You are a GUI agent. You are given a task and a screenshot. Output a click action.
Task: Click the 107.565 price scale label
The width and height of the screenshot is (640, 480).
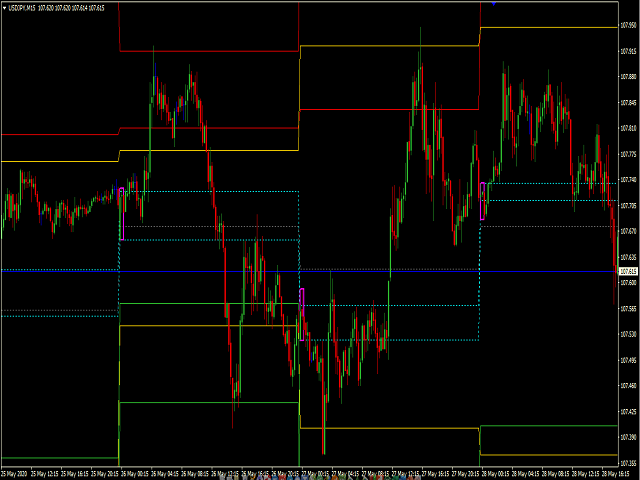click(628, 309)
